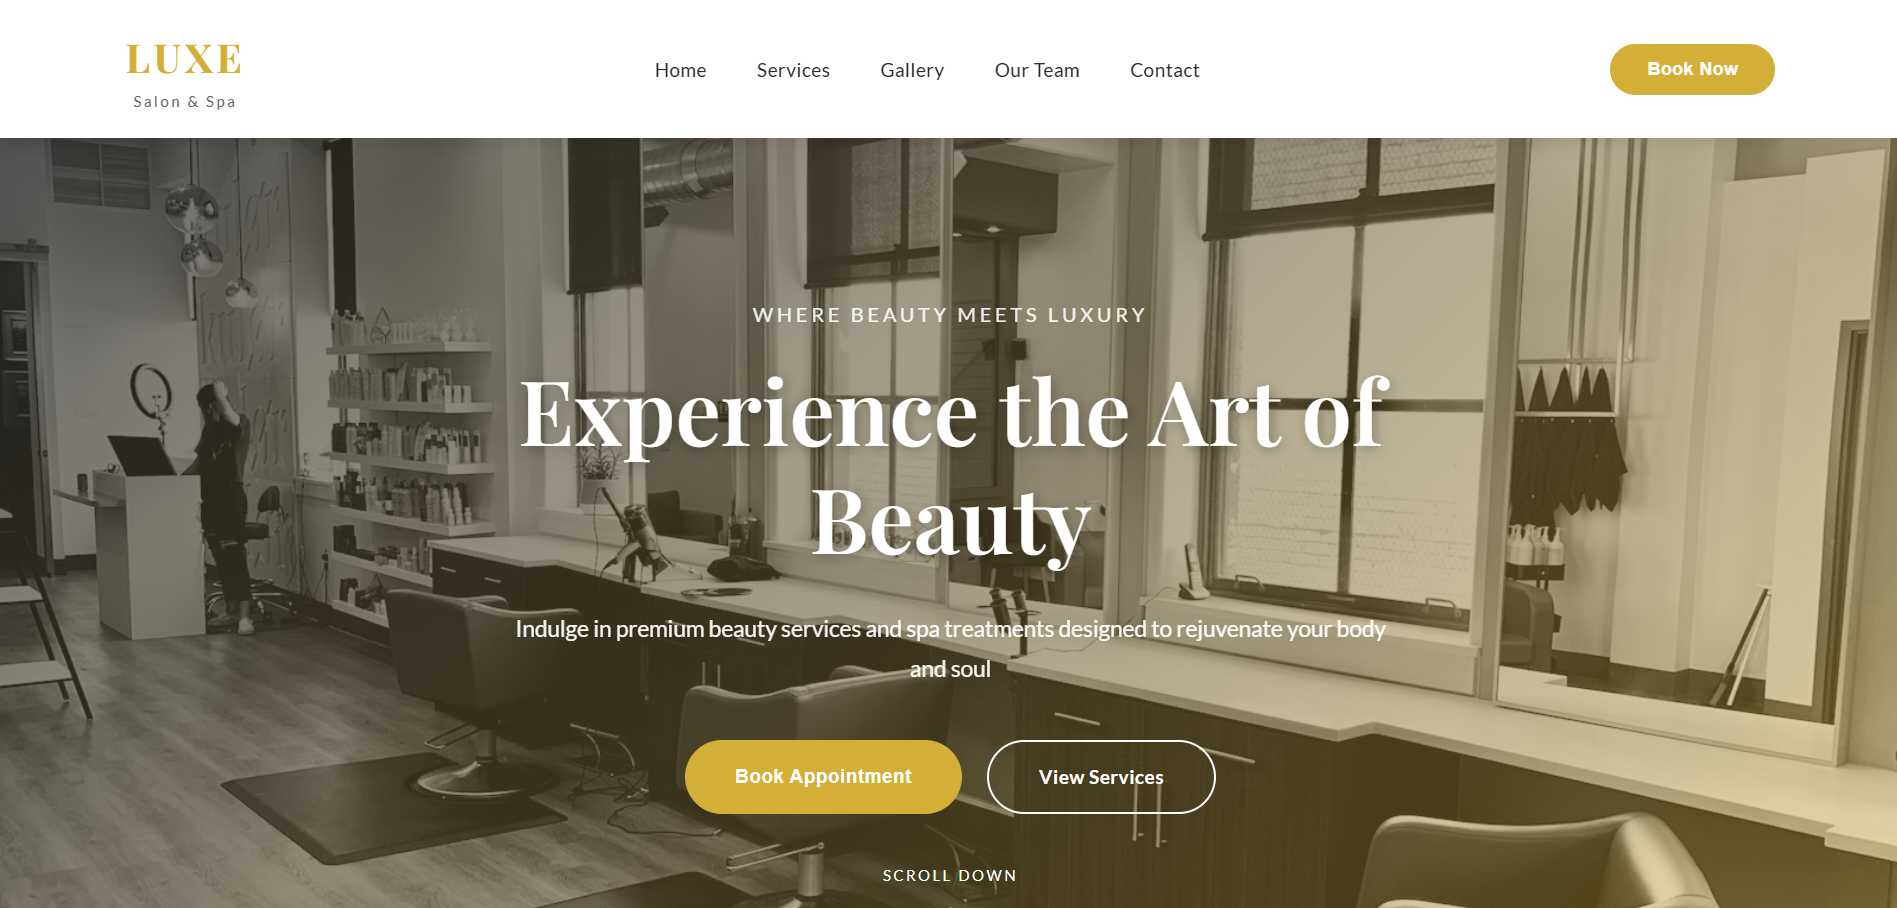
Task: Click the outlined View Services button
Action: tap(1101, 777)
